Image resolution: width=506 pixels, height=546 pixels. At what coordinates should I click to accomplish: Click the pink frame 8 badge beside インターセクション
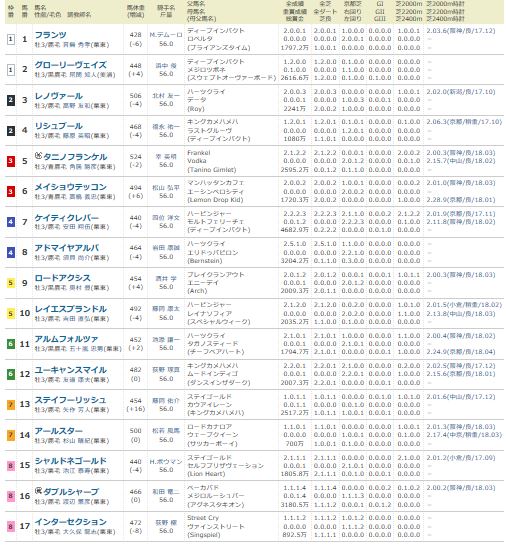[x=11, y=526]
